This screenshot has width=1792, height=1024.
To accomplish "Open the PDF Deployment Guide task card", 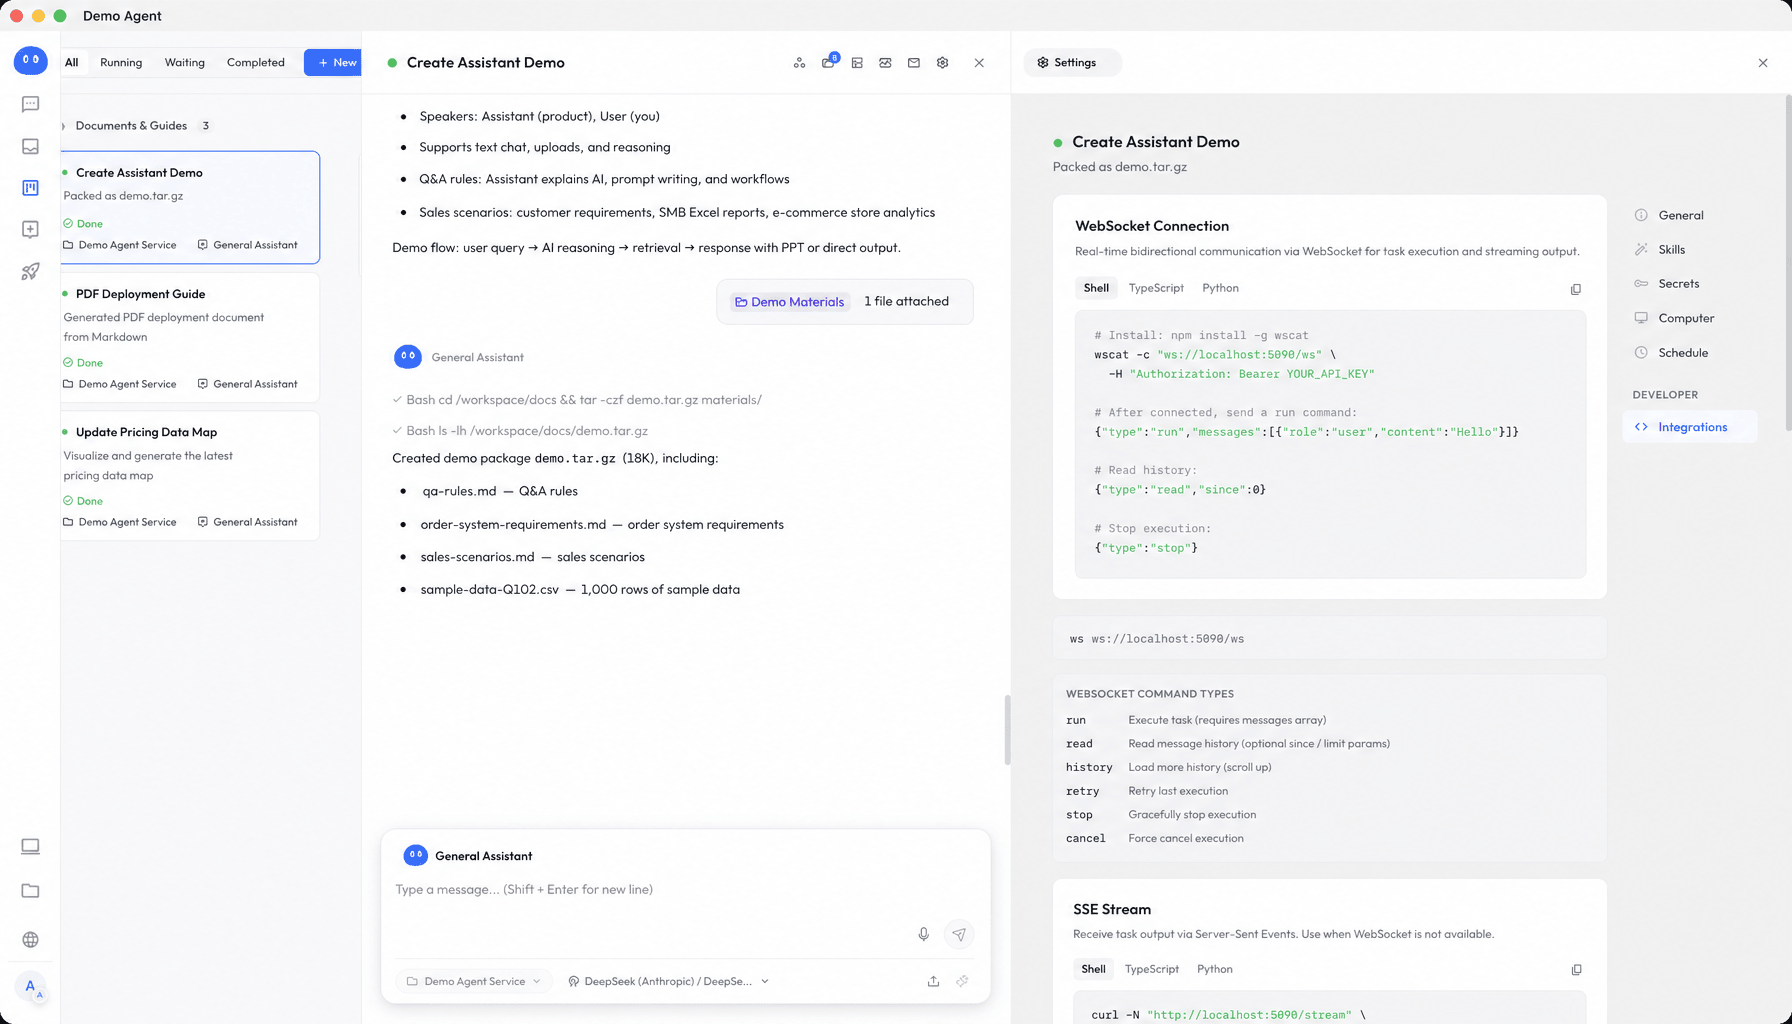I will point(190,338).
